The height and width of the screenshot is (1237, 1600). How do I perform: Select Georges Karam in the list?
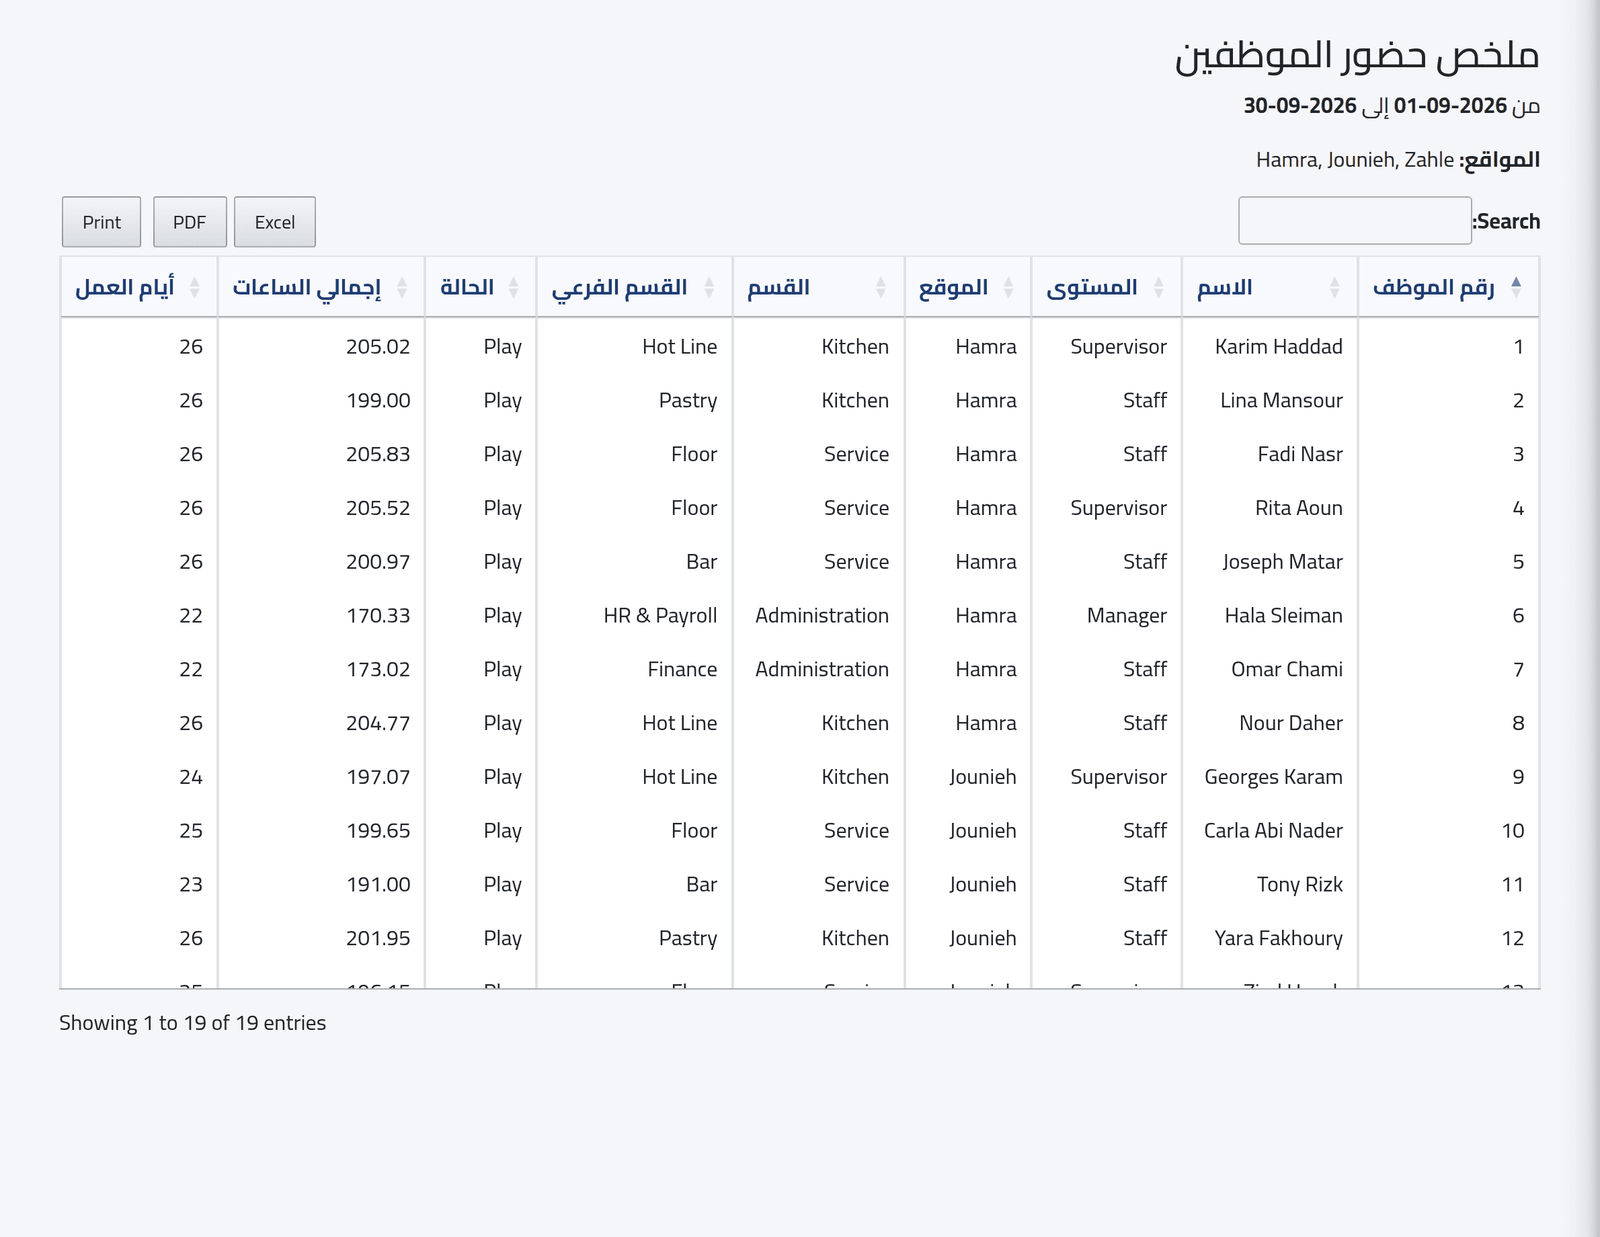click(x=1273, y=778)
